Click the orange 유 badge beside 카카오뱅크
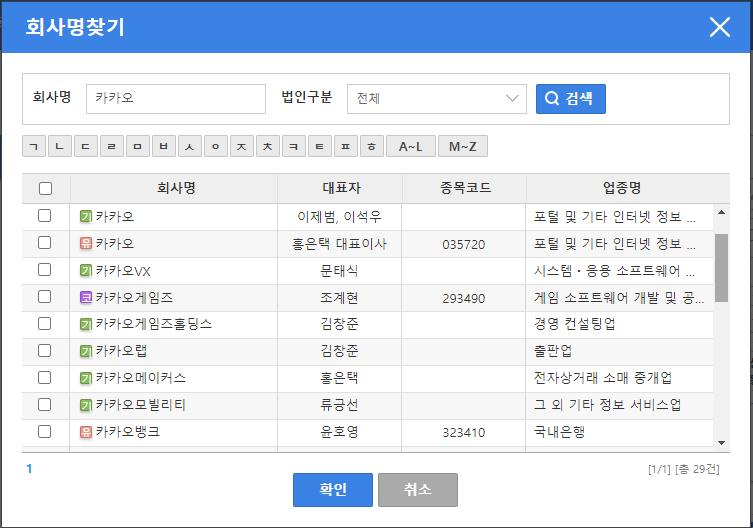The image size is (753, 528). click(x=86, y=431)
